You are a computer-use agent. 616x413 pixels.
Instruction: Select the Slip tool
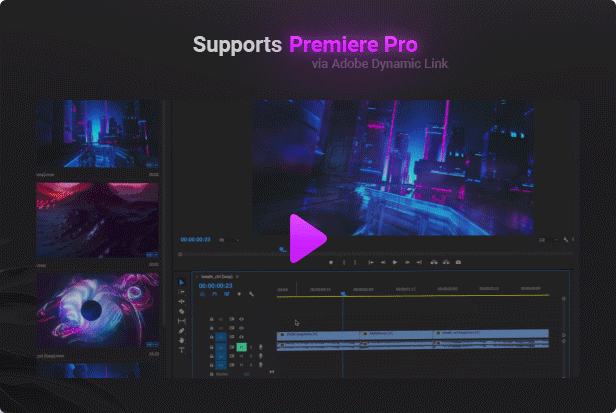click(182, 321)
